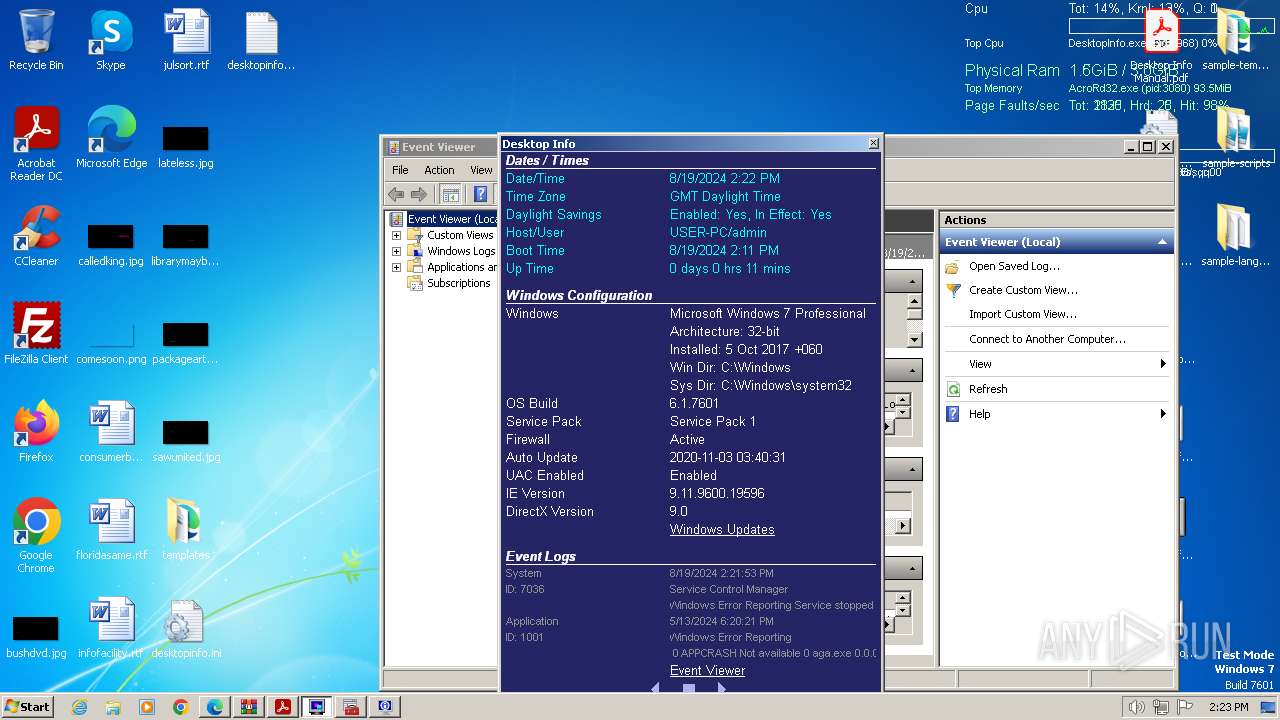The image size is (1280, 720).
Task: Click Forward arrow in Event Viewer toolbar
Action: 418,194
